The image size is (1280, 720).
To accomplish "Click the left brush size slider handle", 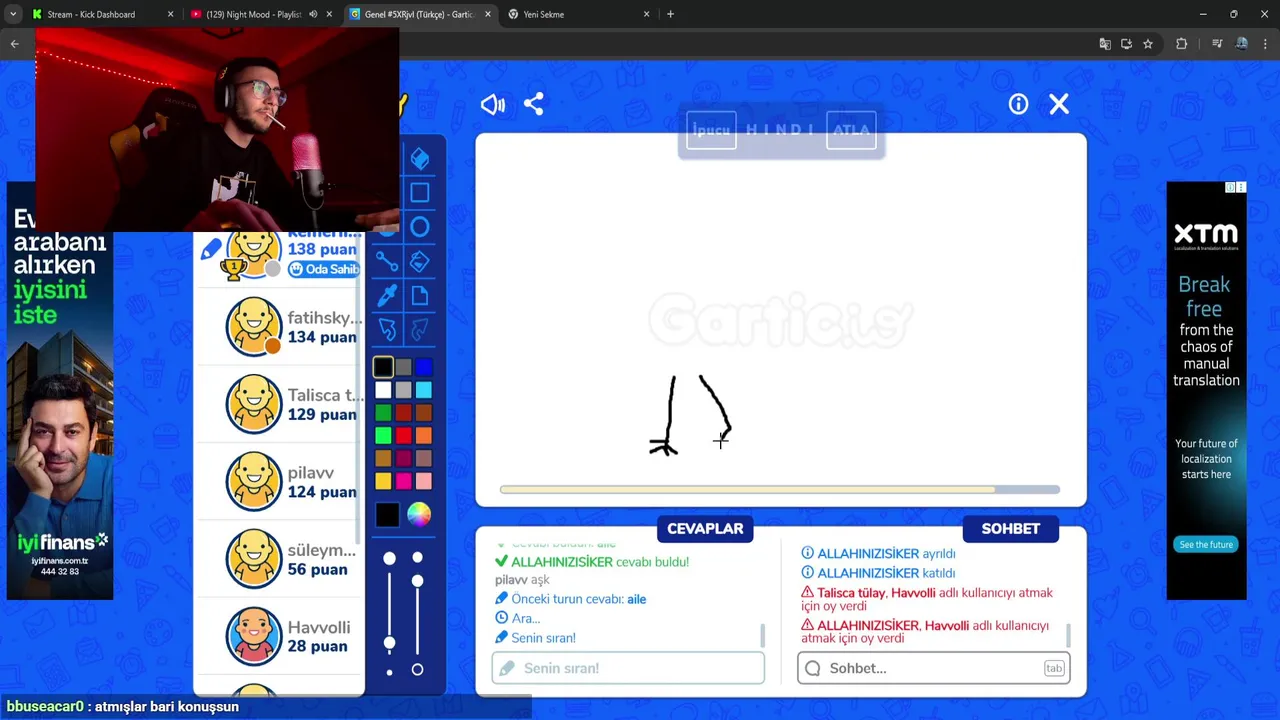I will point(390,643).
